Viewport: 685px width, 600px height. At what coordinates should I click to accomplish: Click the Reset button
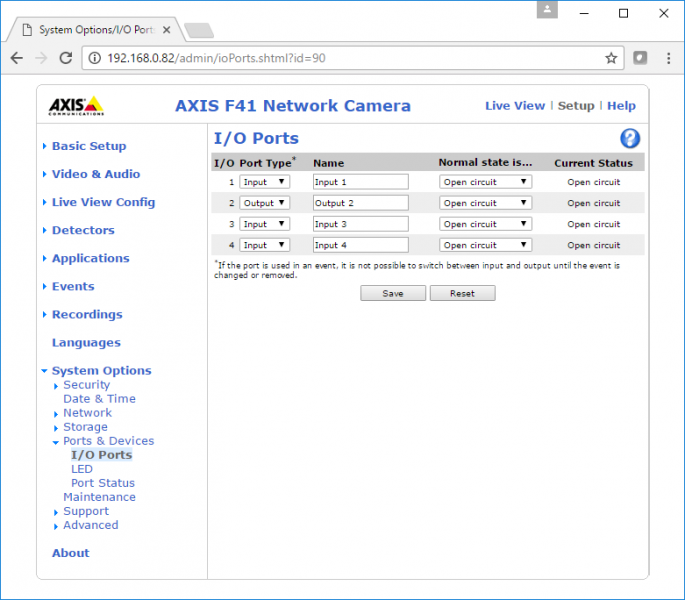[462, 293]
